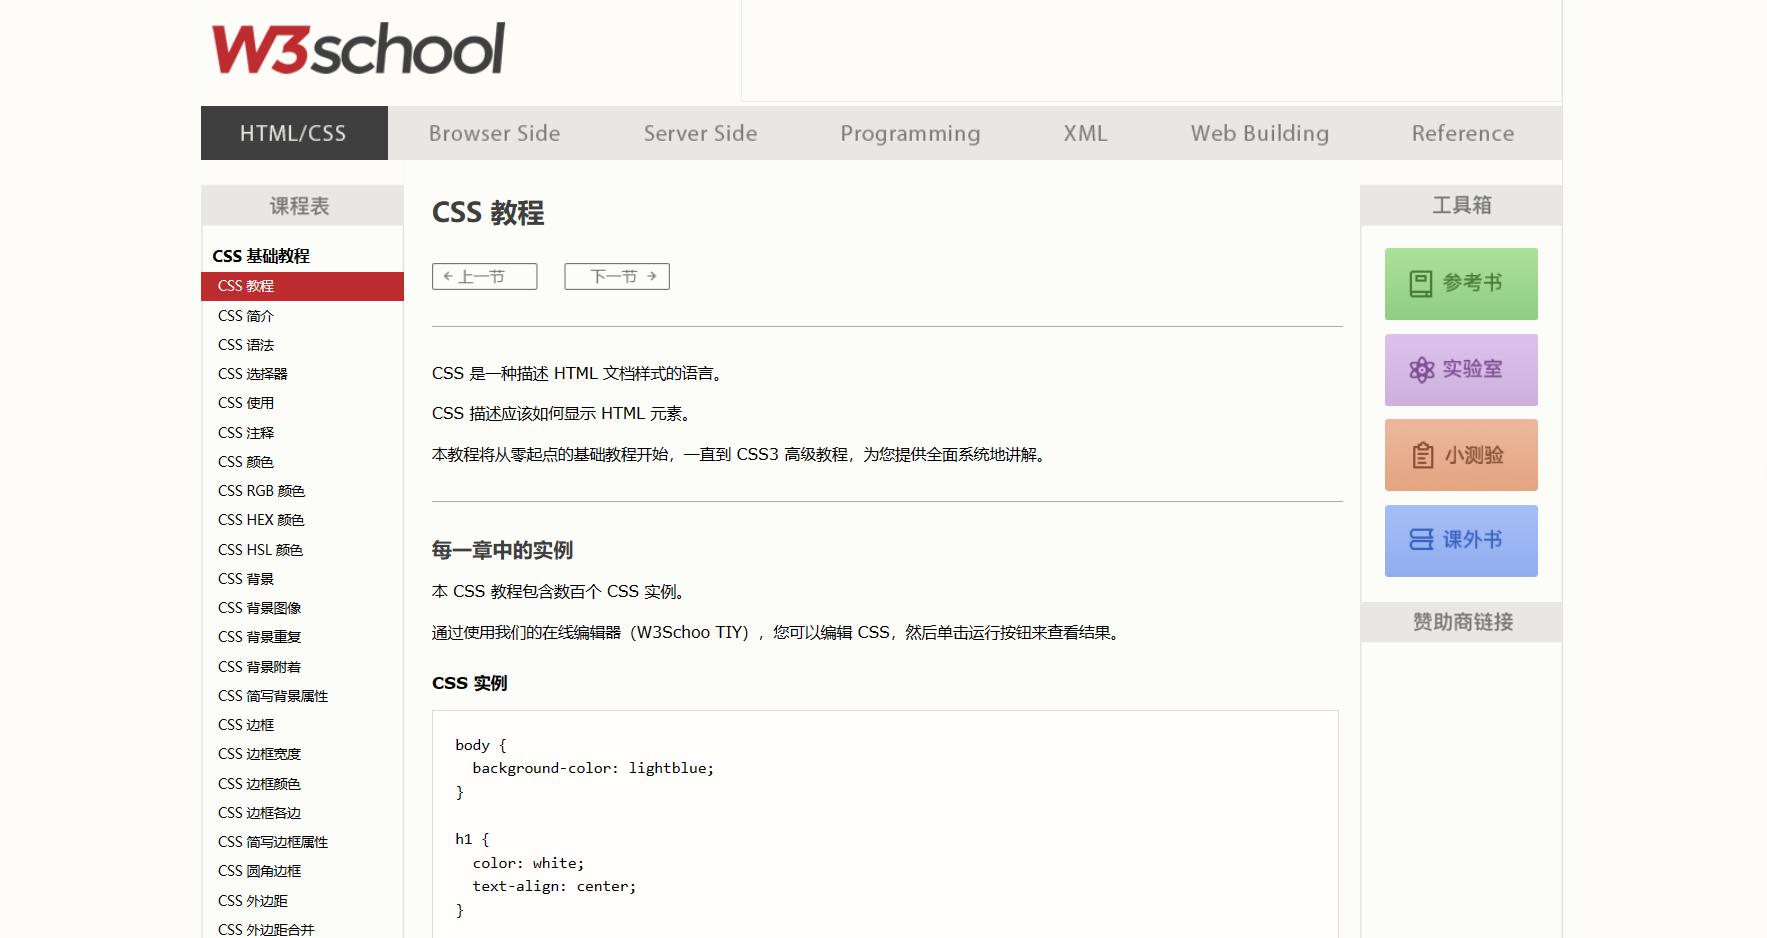Open the Server Side section

coord(700,132)
